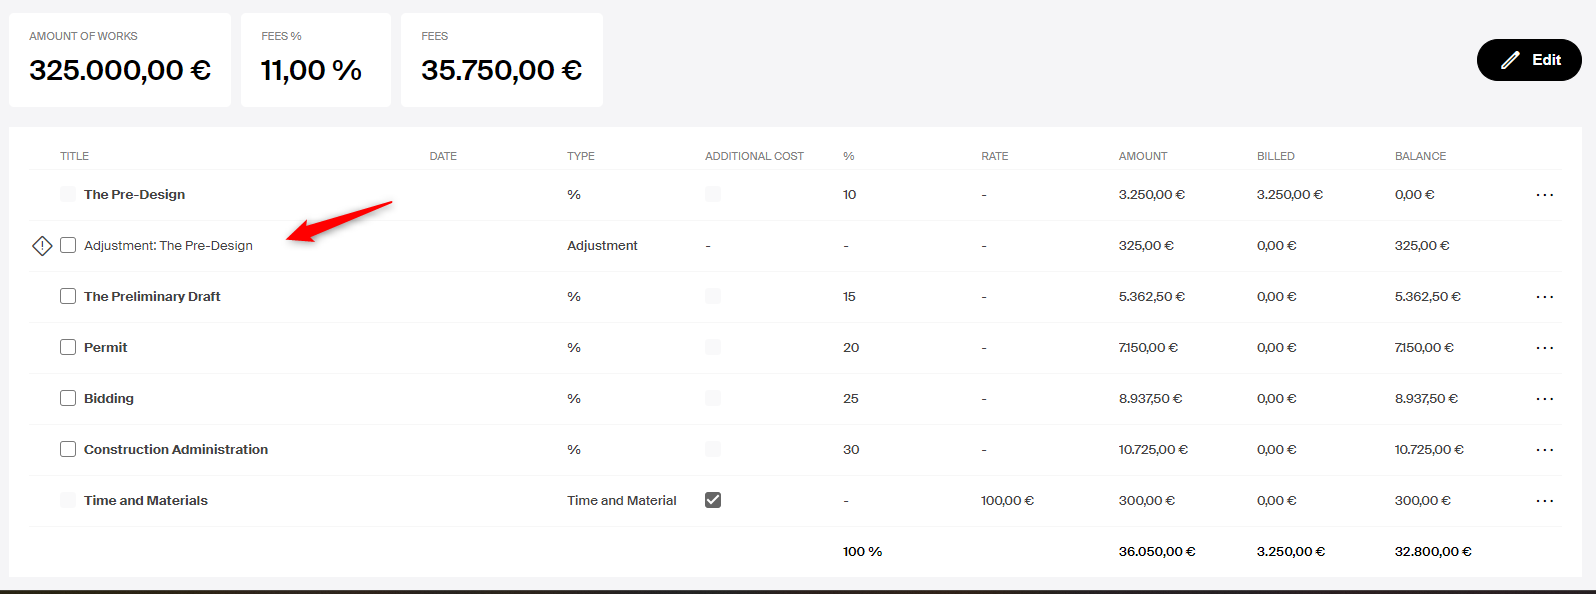
Task: Select the Fees total card
Action: pos(502,60)
